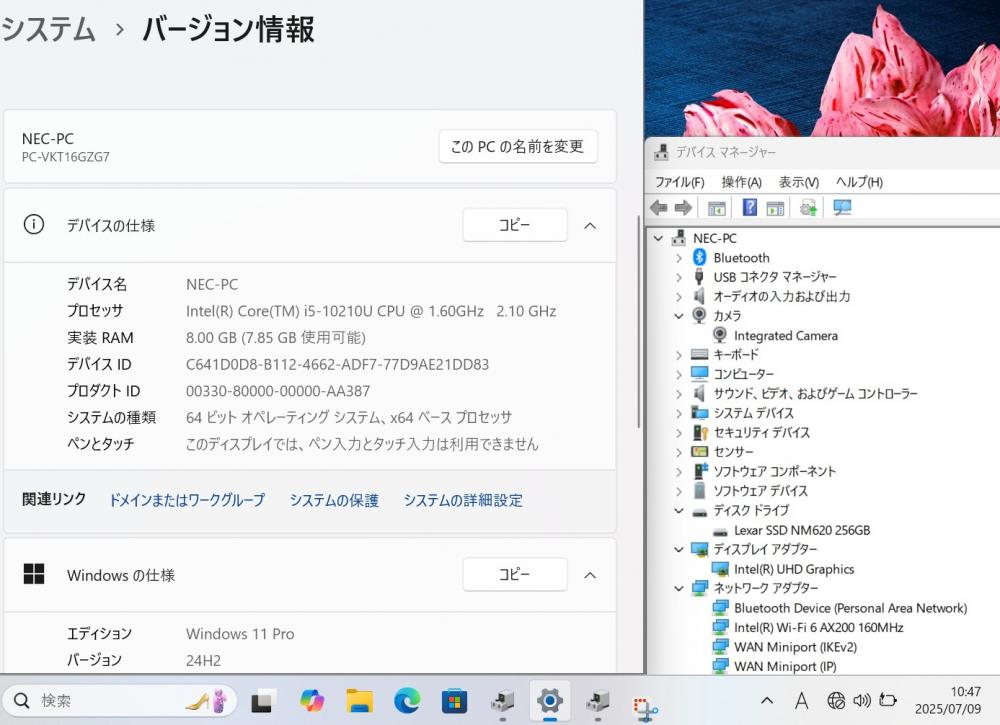Click the Back arrow in Device Manager toolbar
Viewport: 1000px width, 725px height.
659,207
